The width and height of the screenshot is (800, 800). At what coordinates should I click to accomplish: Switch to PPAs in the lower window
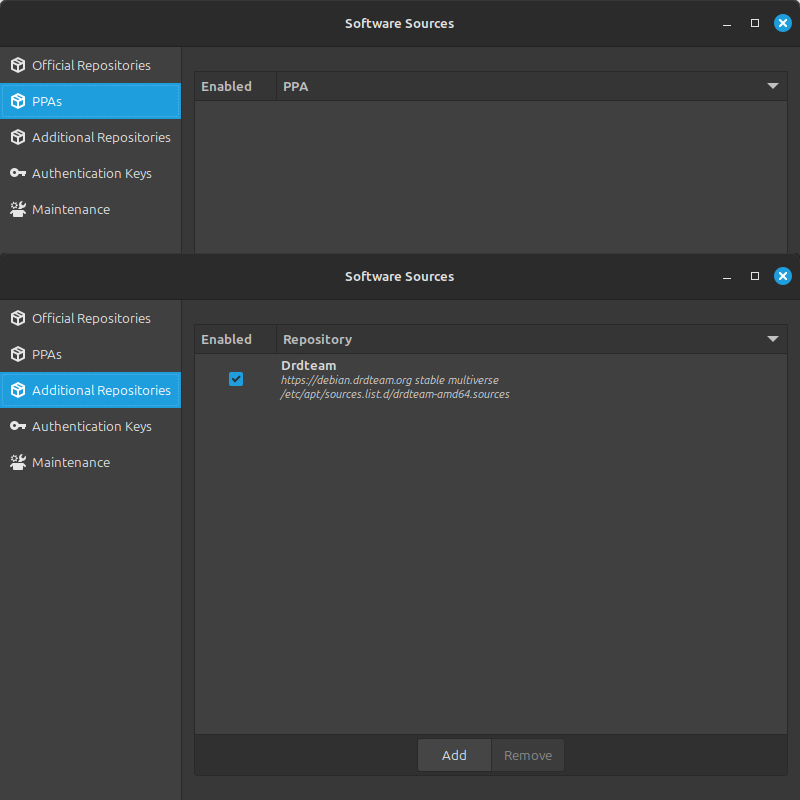coord(90,354)
